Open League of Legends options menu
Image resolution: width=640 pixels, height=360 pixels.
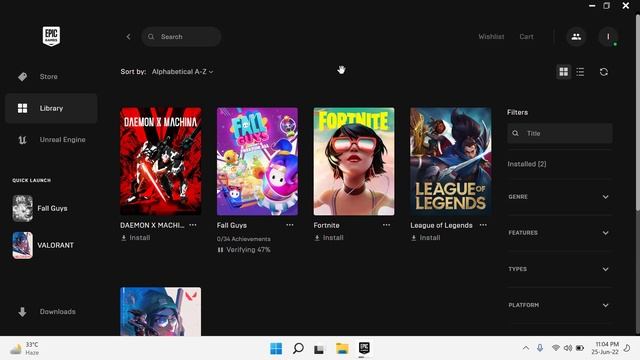coord(483,225)
